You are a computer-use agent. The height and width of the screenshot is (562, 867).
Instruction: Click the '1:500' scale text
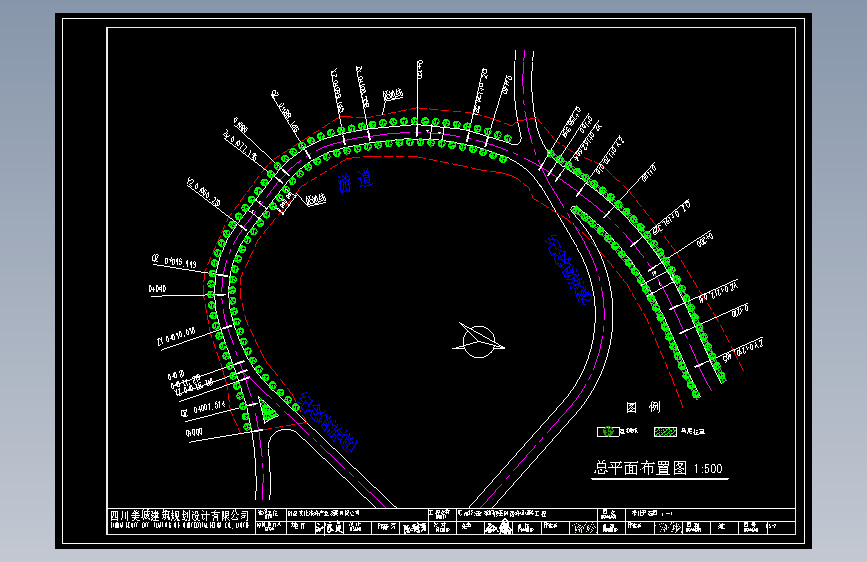coord(708,469)
